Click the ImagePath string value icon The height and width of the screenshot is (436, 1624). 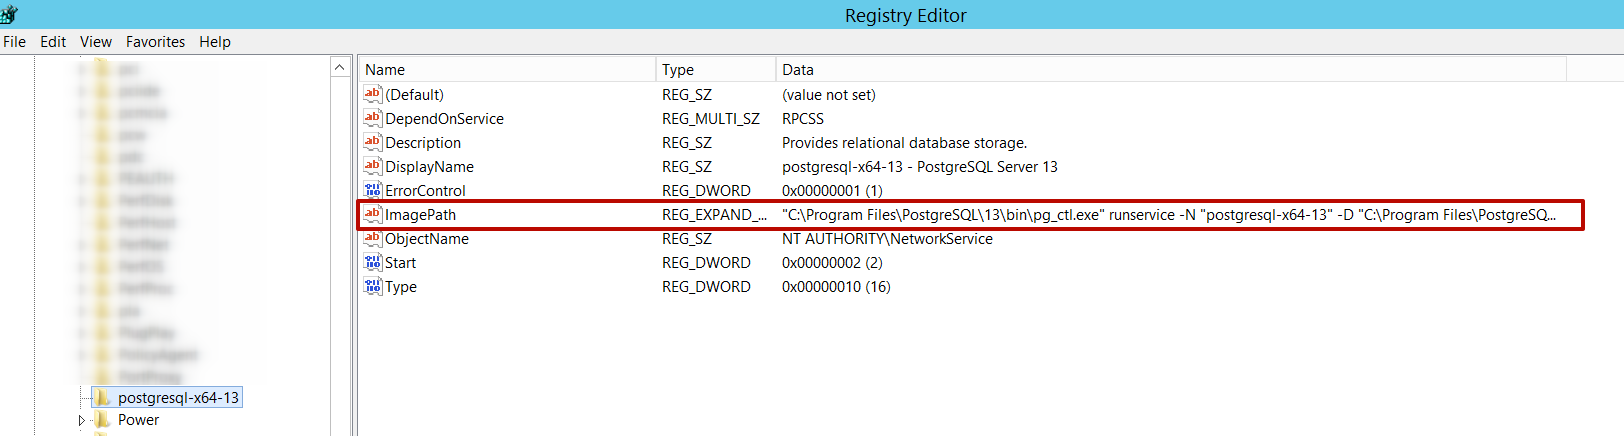click(373, 214)
